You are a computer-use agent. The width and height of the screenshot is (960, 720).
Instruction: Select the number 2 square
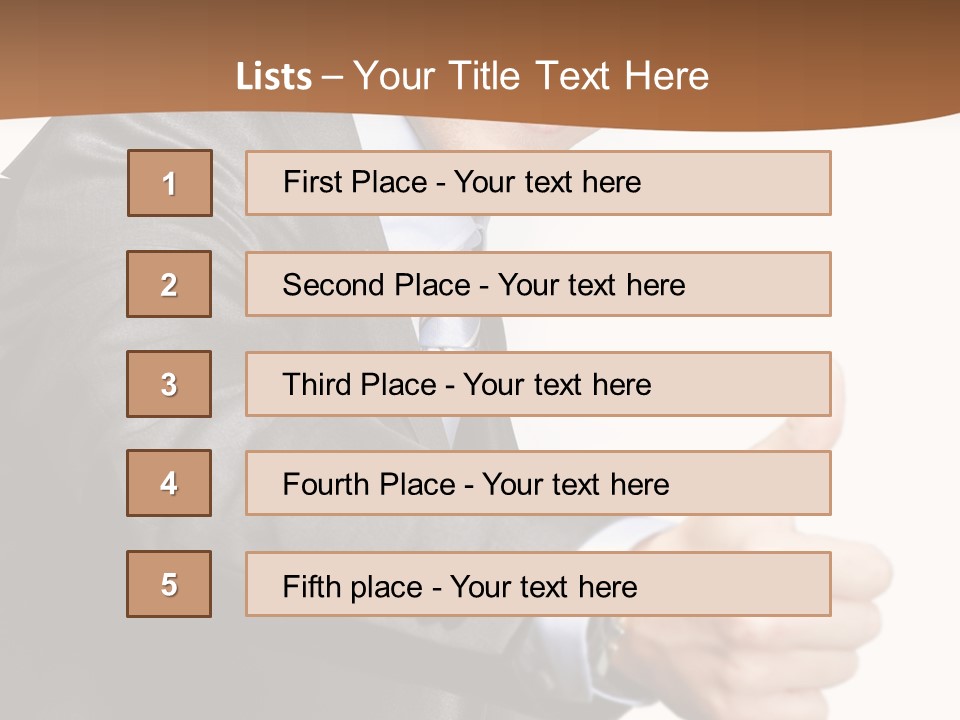pyautogui.click(x=169, y=284)
